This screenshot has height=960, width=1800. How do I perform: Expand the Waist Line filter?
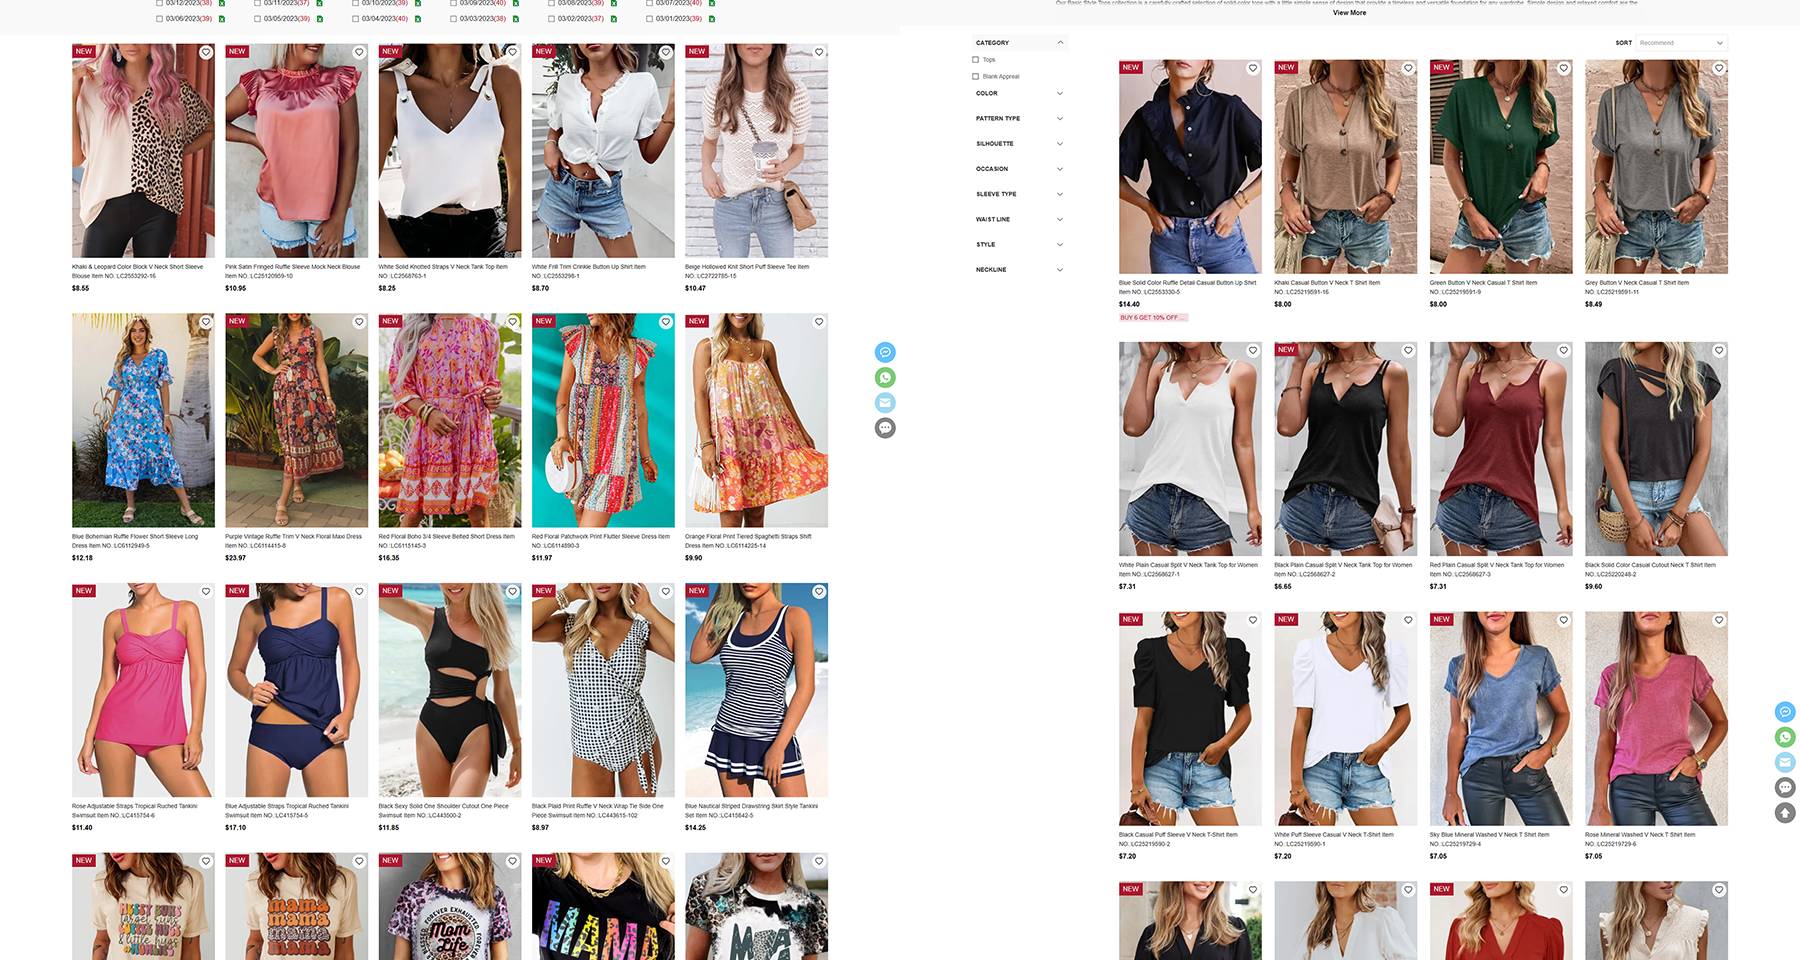pos(1060,219)
